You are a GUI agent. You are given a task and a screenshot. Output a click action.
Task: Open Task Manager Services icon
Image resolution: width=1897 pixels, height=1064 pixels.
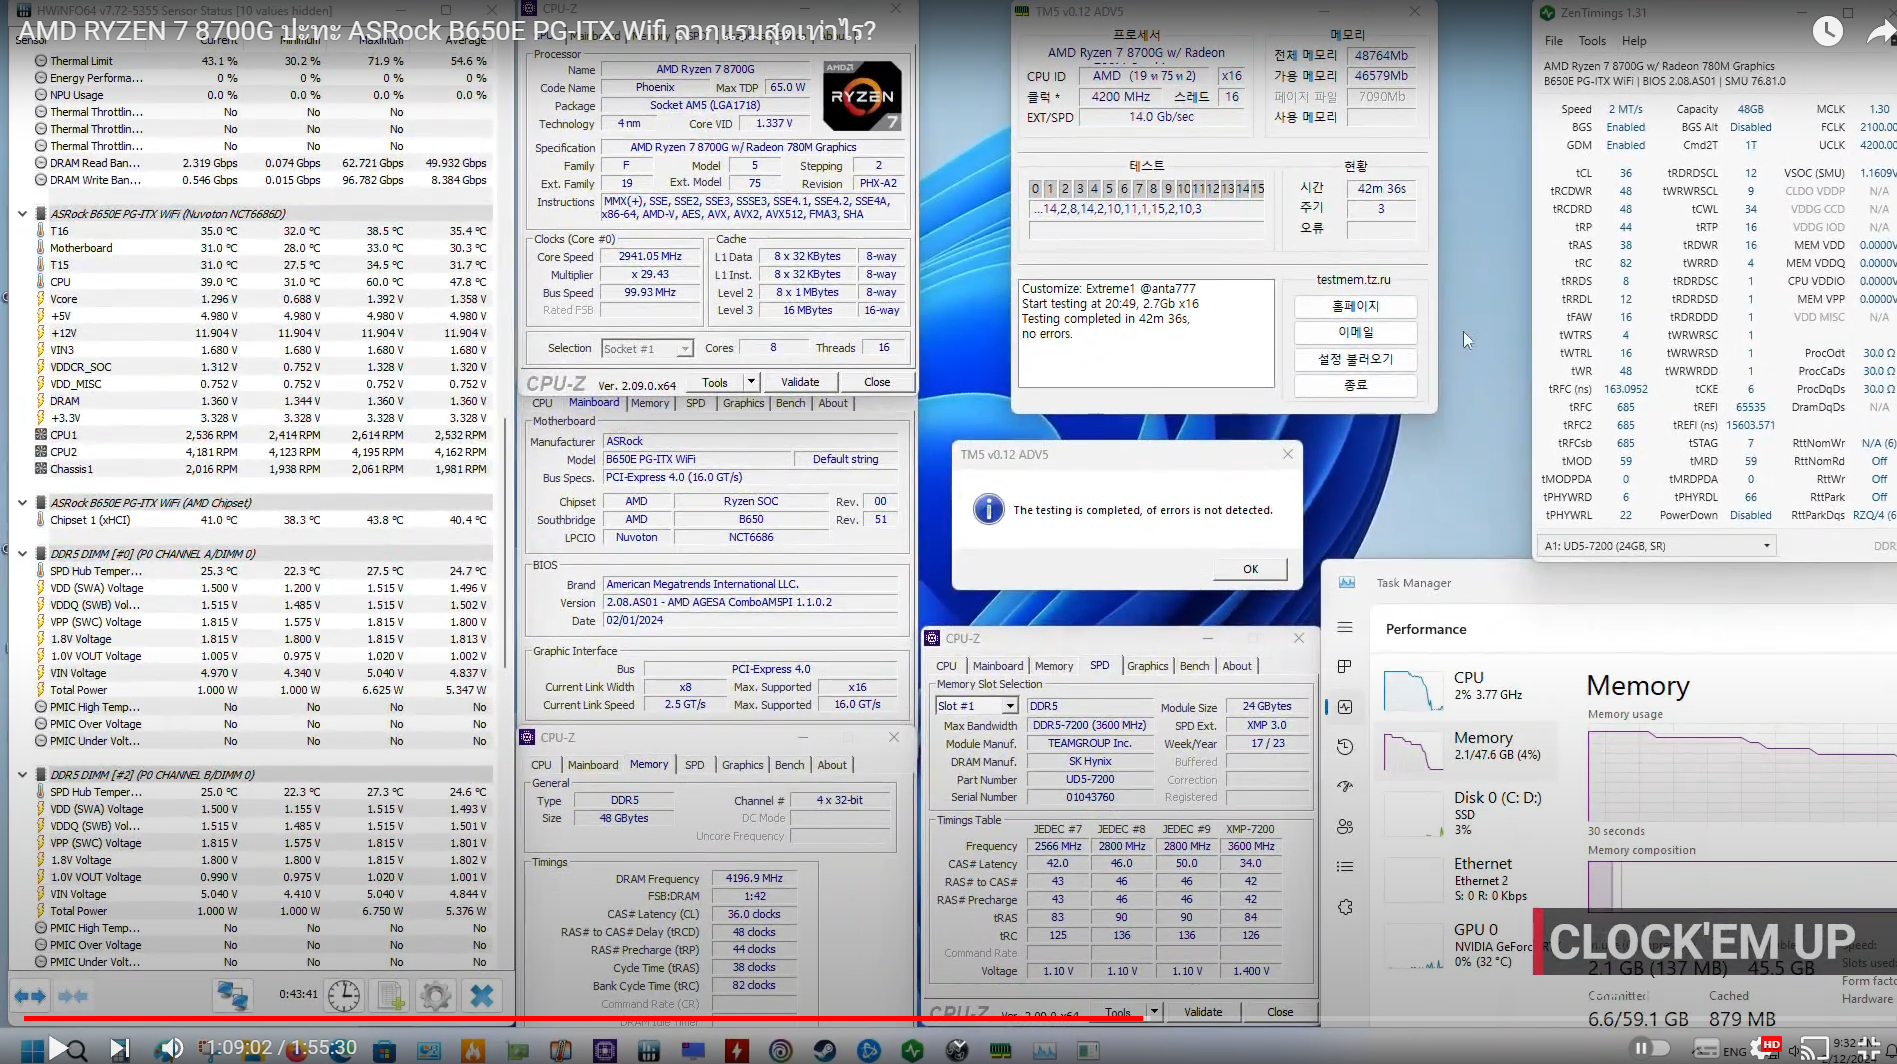point(1345,907)
